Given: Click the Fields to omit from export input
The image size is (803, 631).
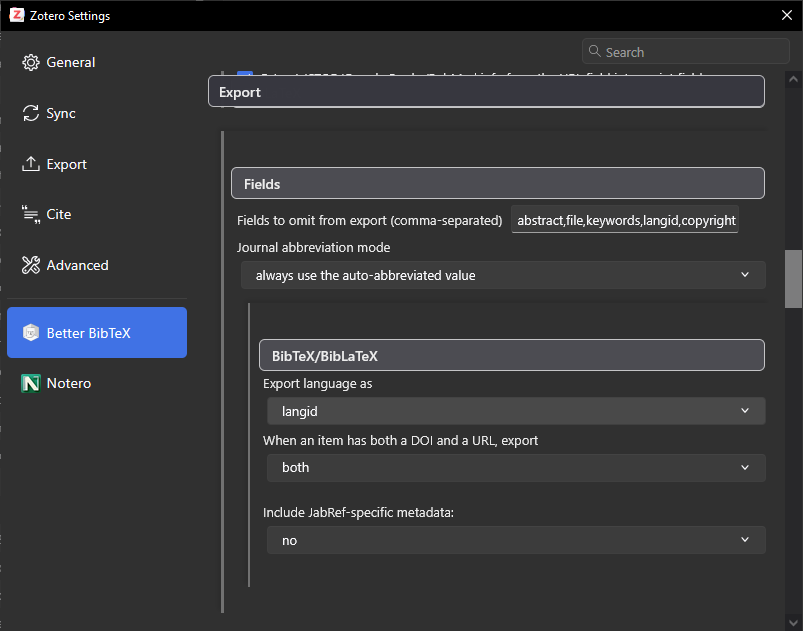Looking at the screenshot, I should point(625,220).
